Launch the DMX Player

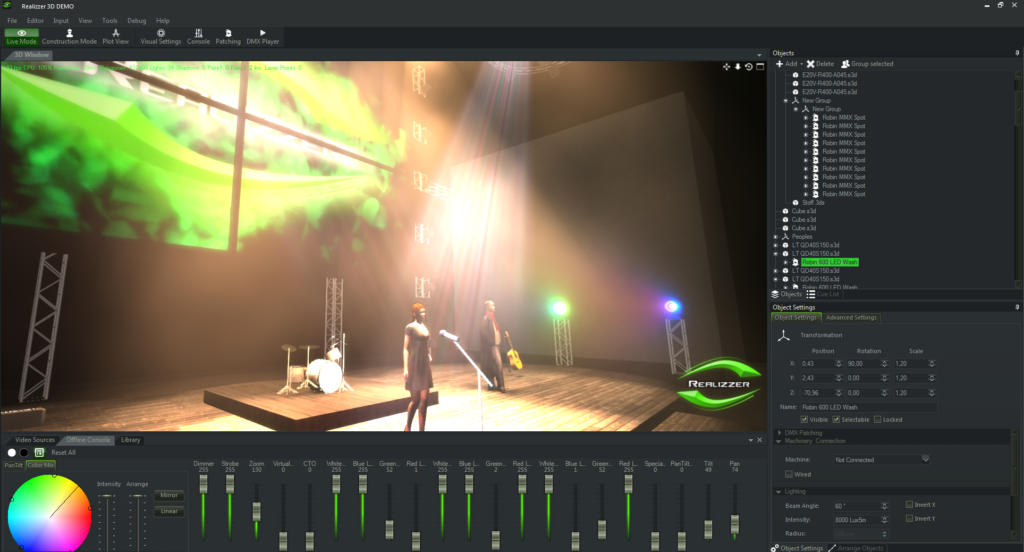[264, 37]
